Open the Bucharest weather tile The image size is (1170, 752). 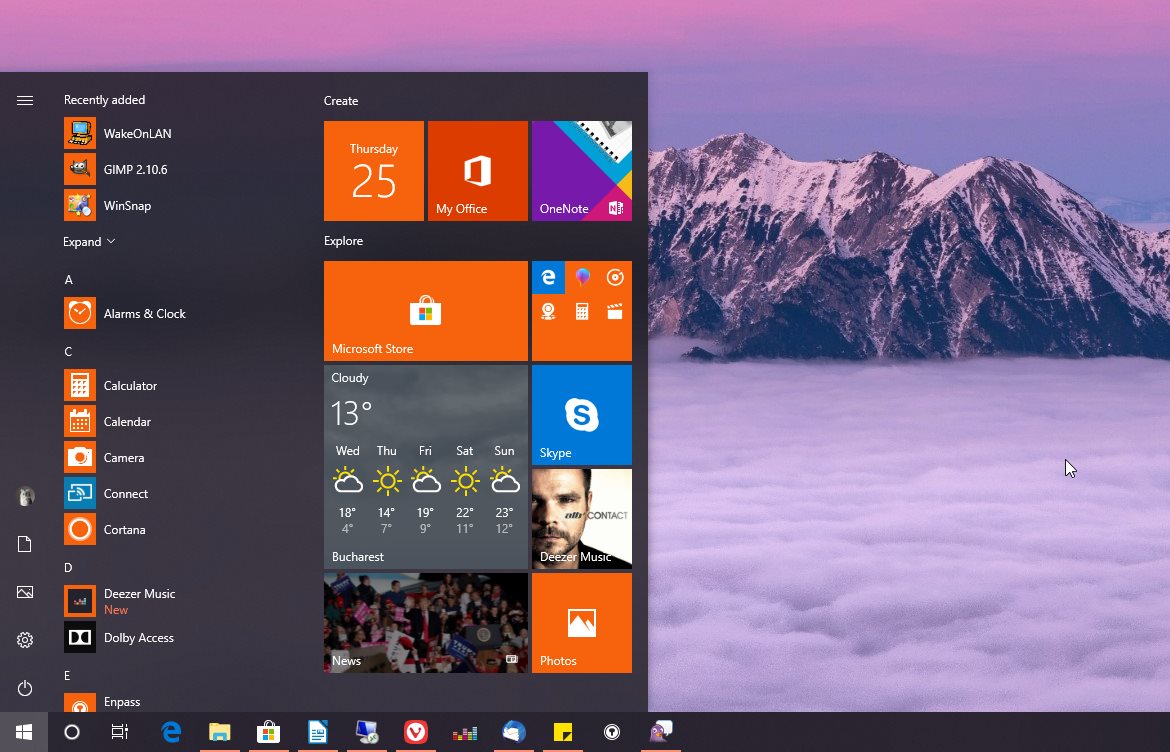[x=425, y=467]
